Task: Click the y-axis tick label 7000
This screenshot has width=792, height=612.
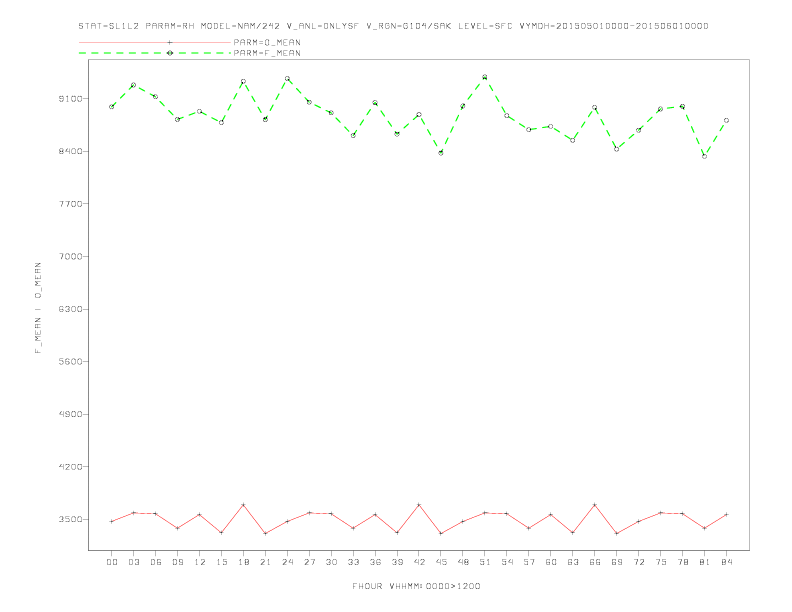Action: click(70, 257)
